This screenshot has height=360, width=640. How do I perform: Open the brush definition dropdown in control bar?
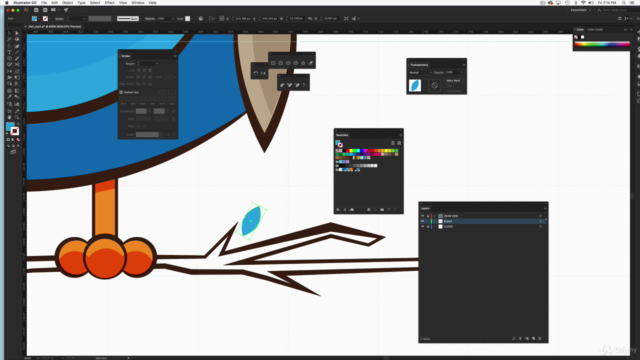(141, 18)
